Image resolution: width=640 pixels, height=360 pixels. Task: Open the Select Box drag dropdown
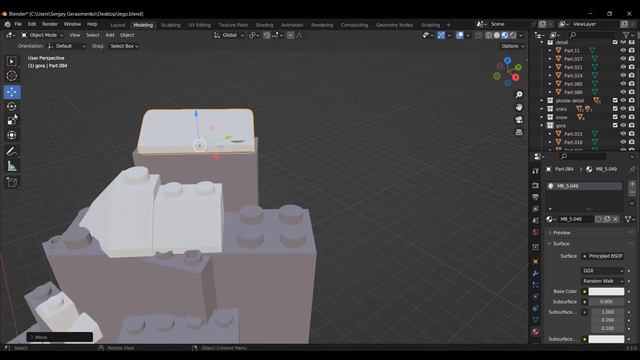[x=124, y=46]
